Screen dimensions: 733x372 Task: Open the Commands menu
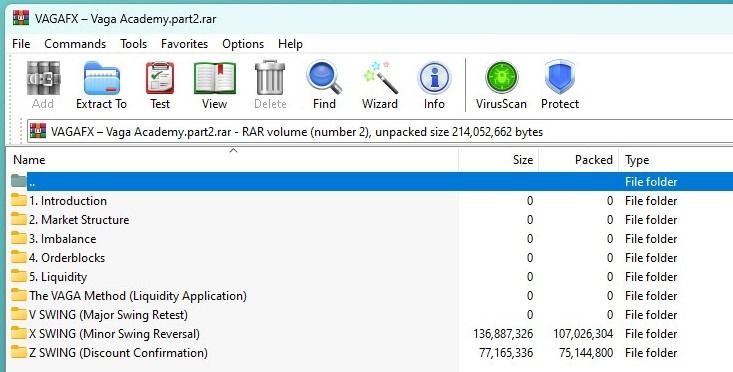coord(75,44)
